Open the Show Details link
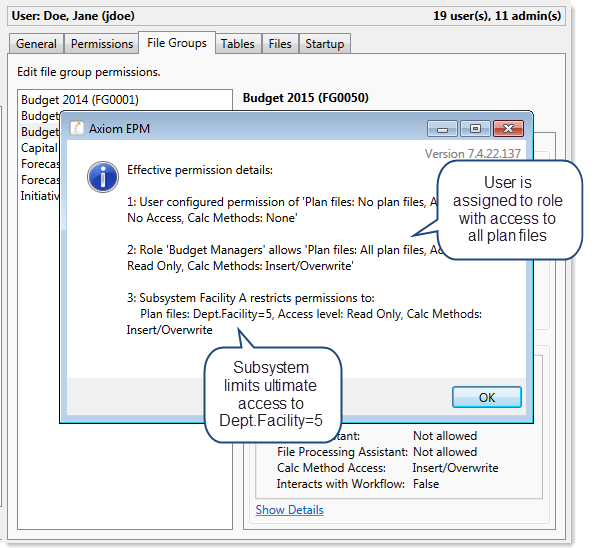This screenshot has height=548, width=599. [x=290, y=510]
